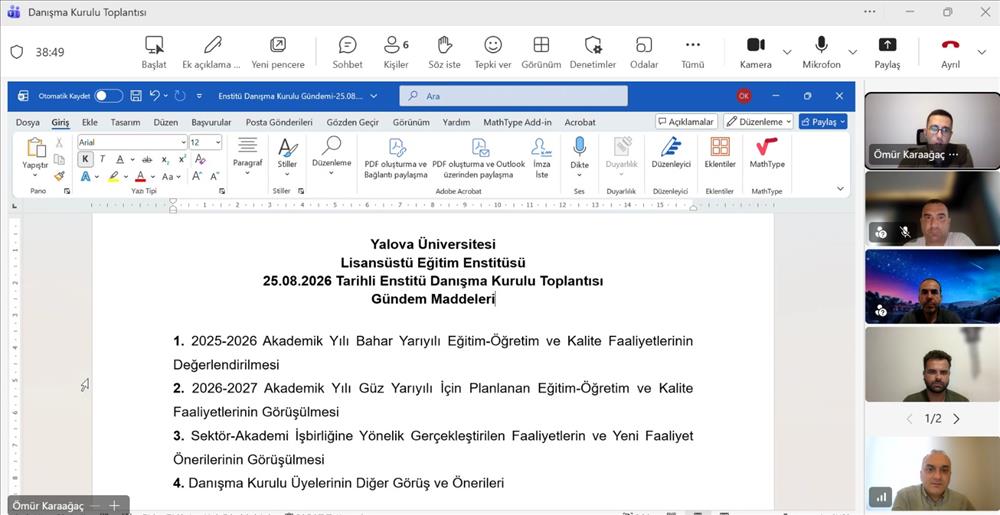
Task: Cut selection with the scissors icon
Action: 59,143
